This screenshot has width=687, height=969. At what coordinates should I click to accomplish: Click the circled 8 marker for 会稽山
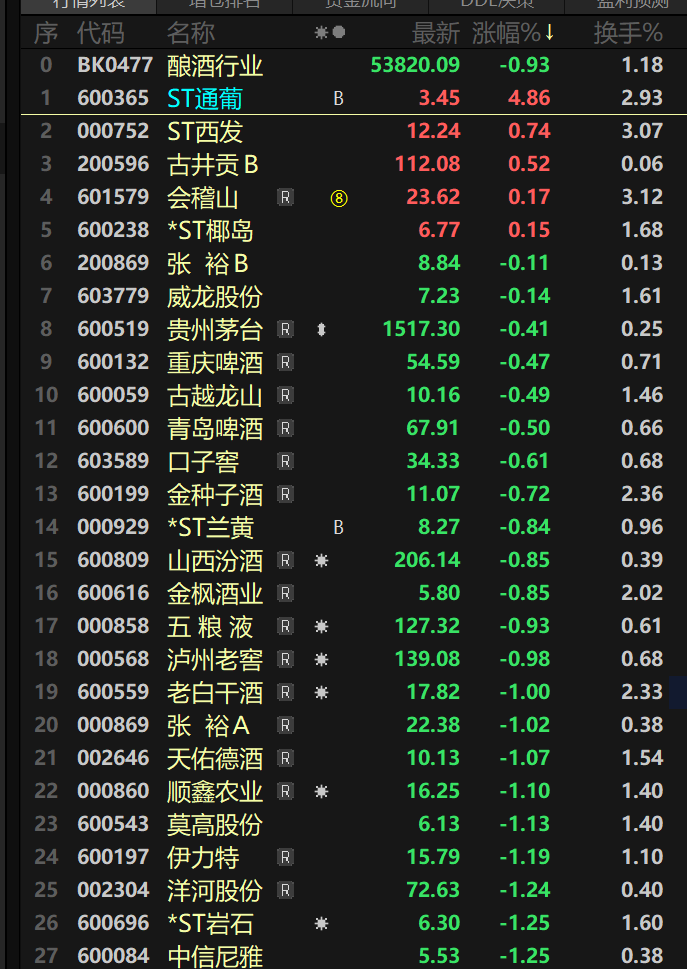tap(339, 198)
